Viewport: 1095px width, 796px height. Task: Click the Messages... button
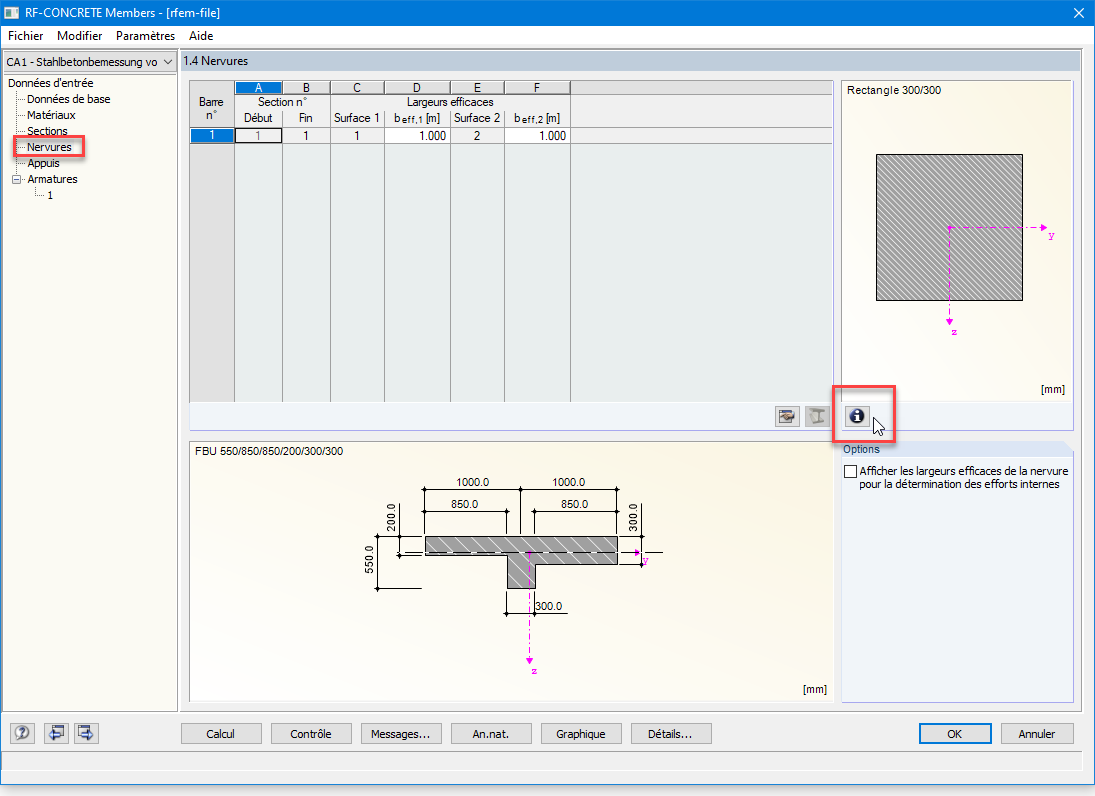tap(401, 734)
